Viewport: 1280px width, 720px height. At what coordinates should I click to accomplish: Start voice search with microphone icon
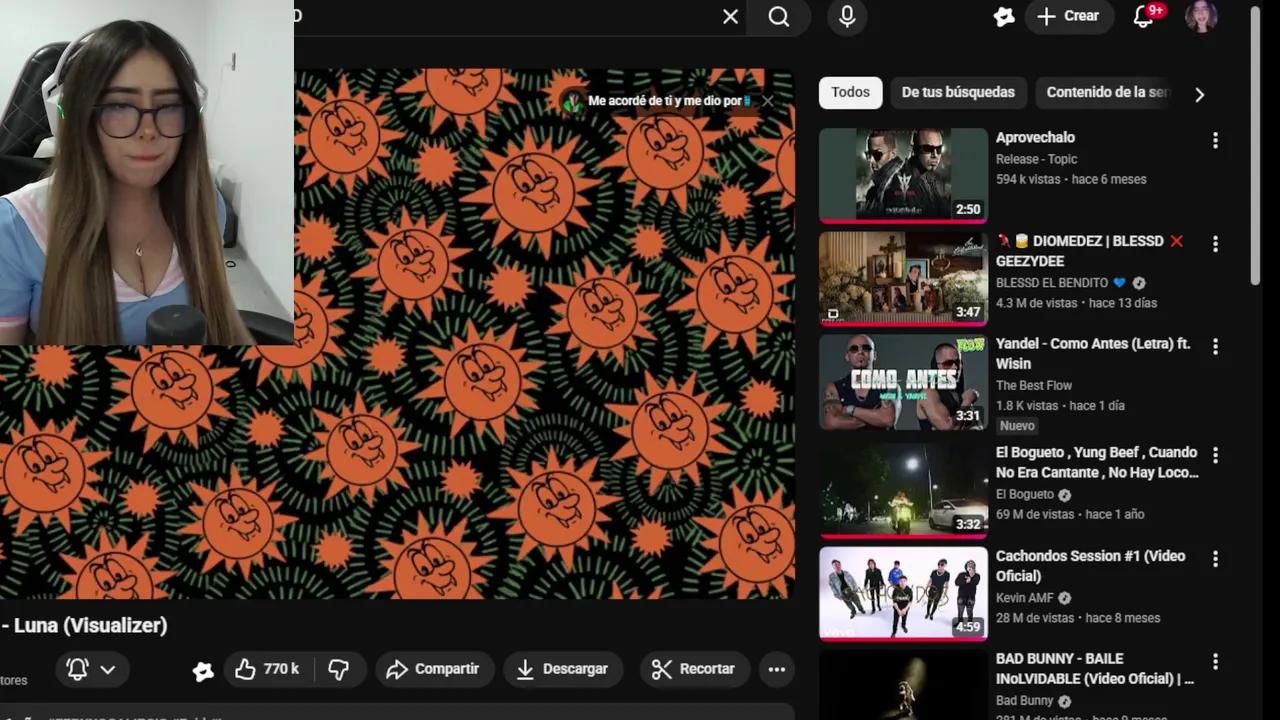(x=847, y=17)
